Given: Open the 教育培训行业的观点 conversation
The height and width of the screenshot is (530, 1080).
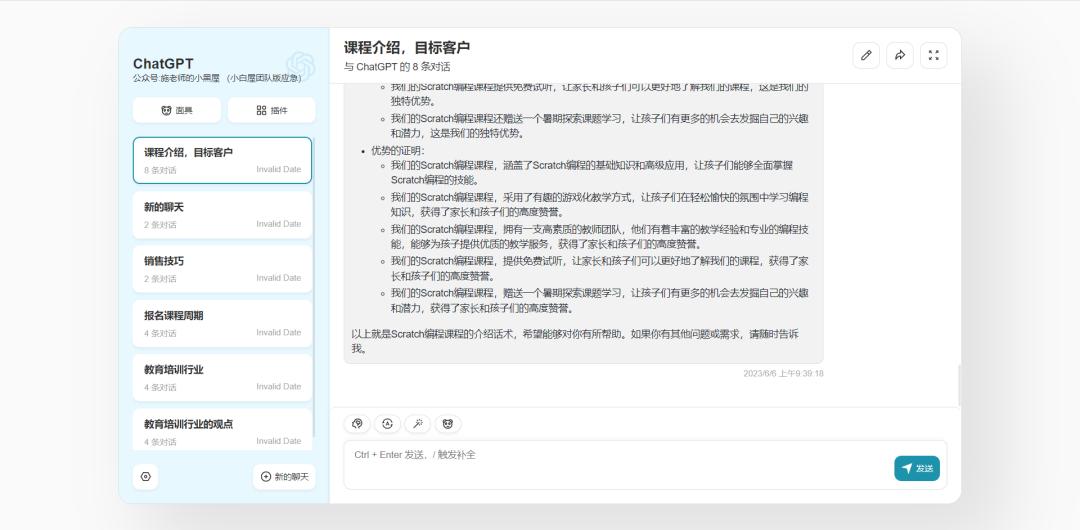Looking at the screenshot, I should (x=222, y=430).
